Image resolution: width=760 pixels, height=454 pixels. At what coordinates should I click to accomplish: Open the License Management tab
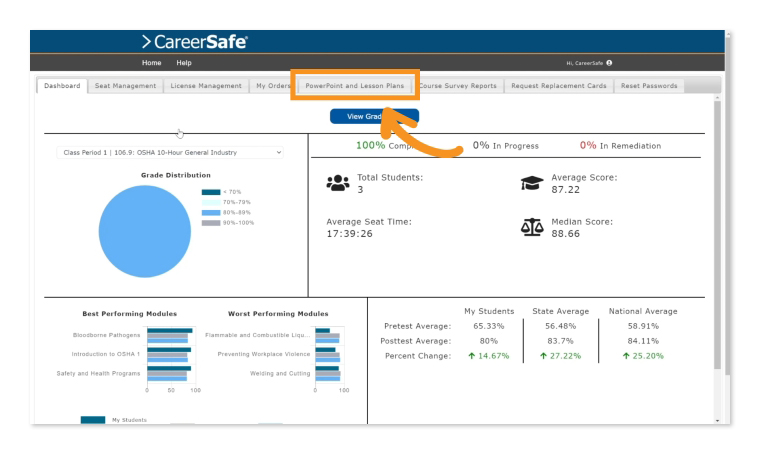(206, 86)
